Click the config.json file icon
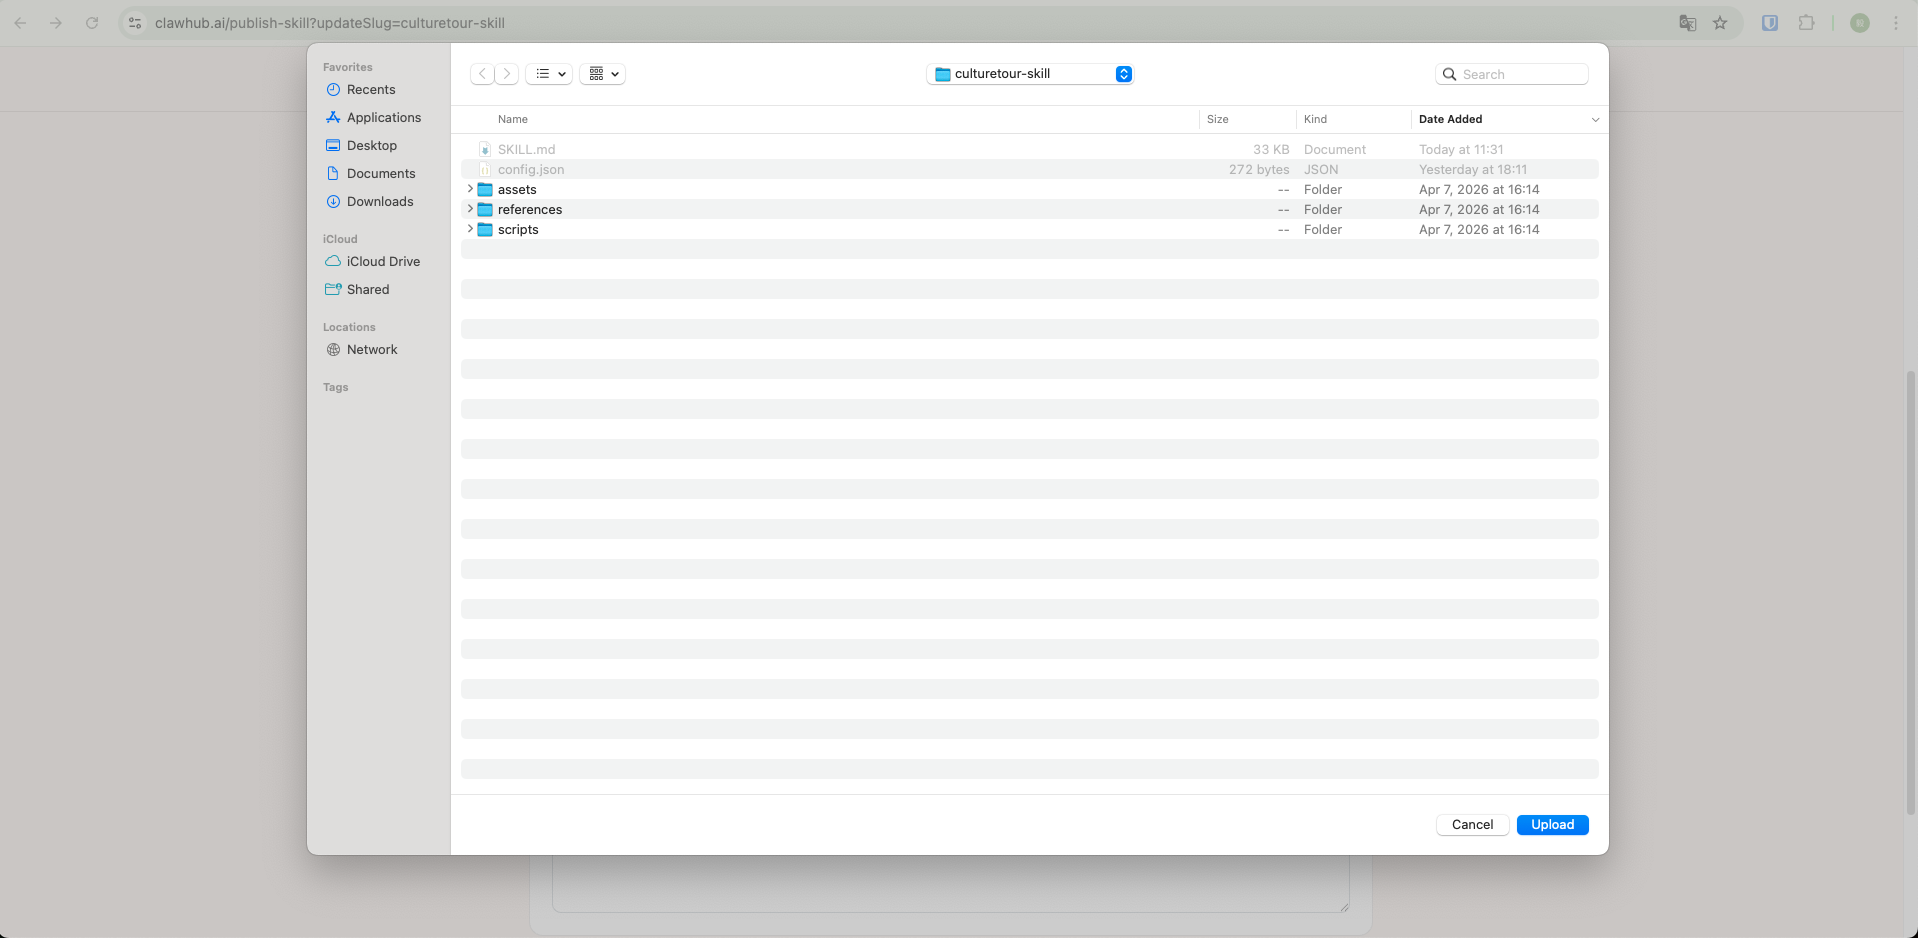Viewport: 1918px width, 938px height. pyautogui.click(x=485, y=169)
